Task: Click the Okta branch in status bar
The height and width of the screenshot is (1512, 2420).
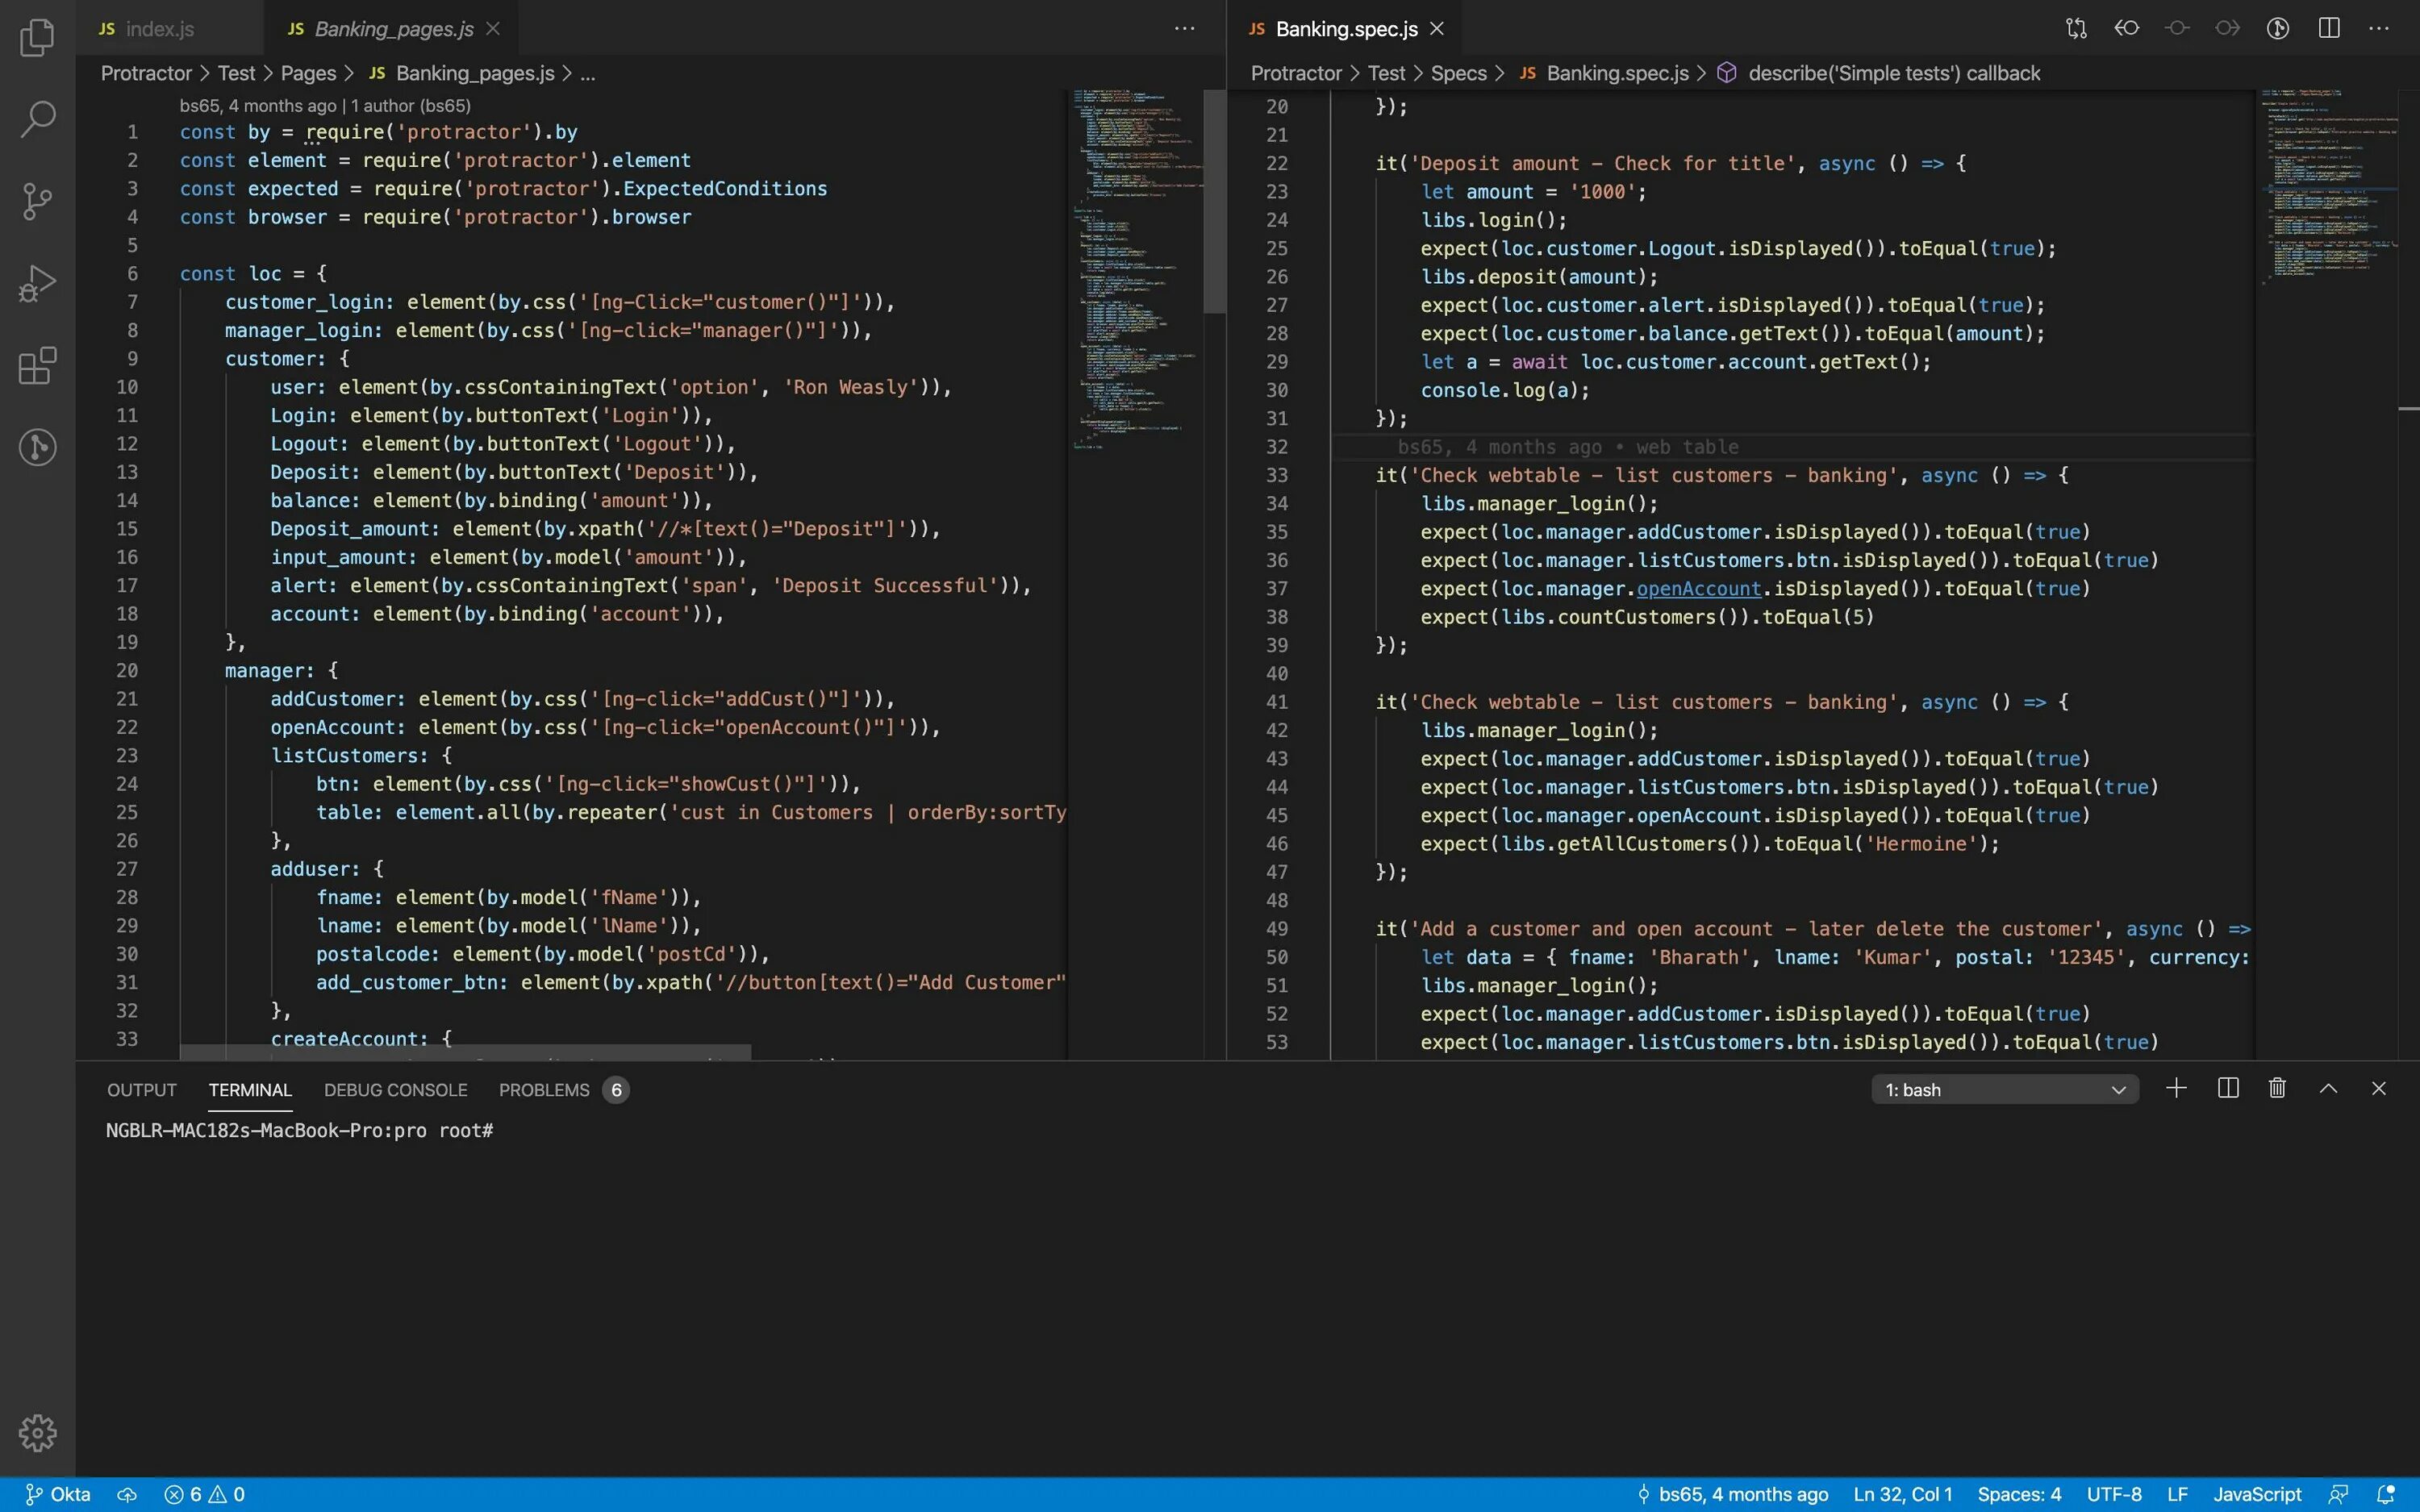Action: (x=58, y=1494)
